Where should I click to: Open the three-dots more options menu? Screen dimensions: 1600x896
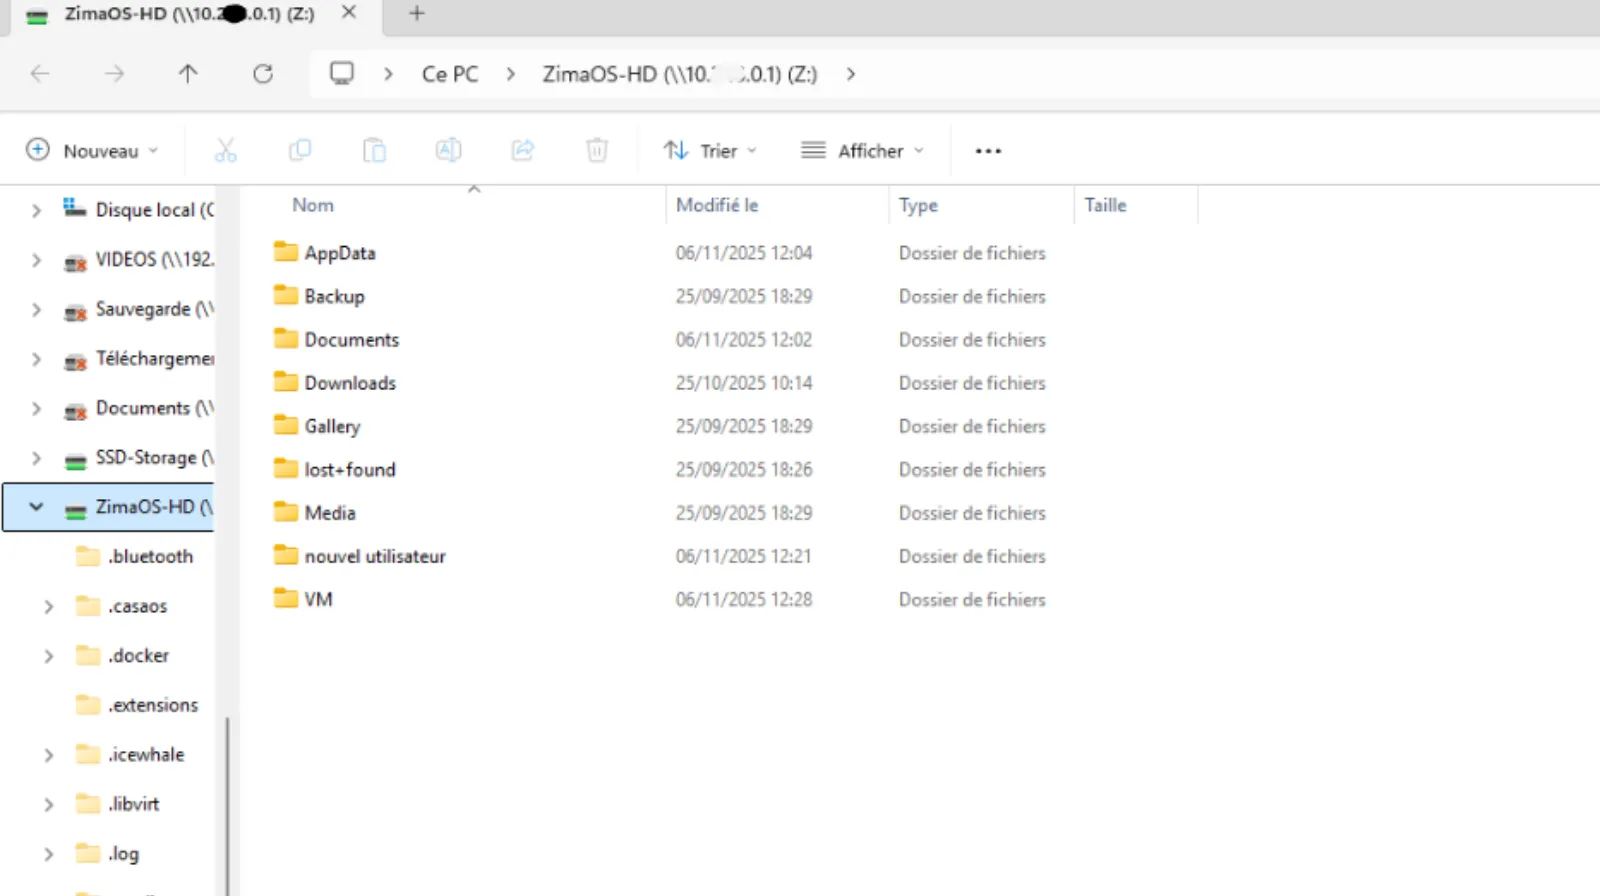tap(988, 151)
